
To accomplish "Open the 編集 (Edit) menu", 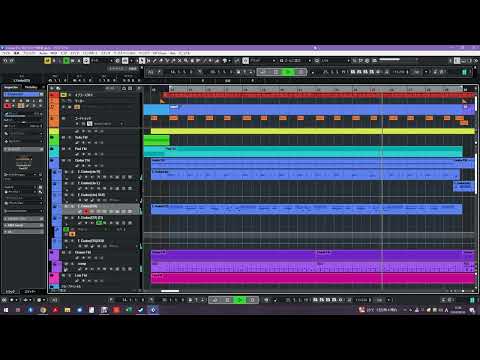I will tap(16, 53).
